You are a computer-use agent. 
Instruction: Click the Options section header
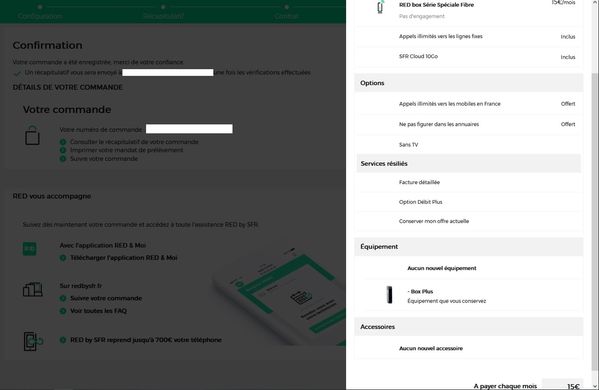point(469,83)
